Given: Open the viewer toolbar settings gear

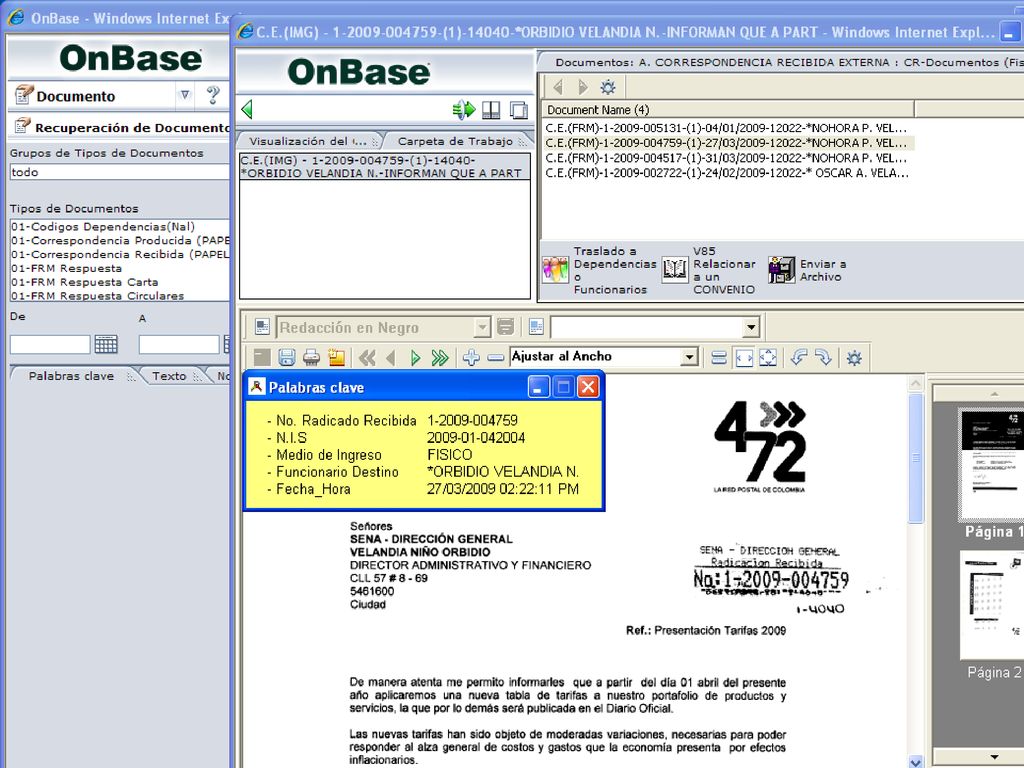Looking at the screenshot, I should tap(854, 357).
